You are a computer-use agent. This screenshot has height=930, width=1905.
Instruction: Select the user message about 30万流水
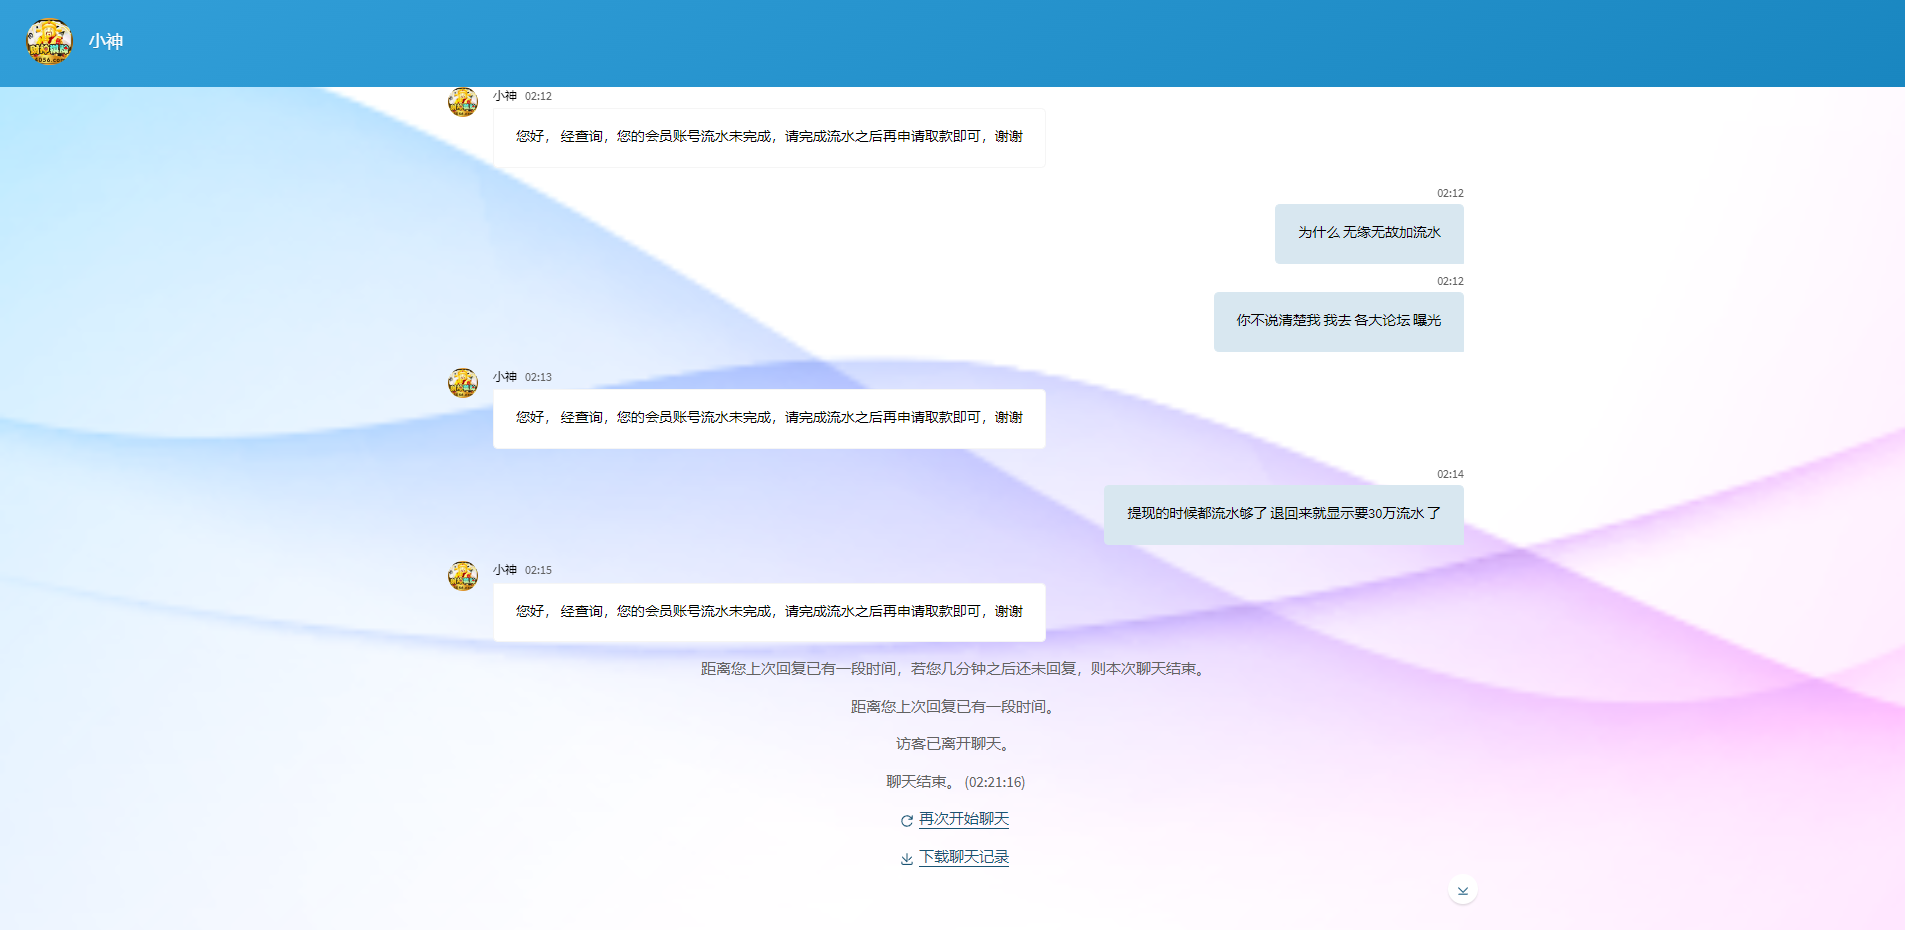pos(1283,514)
